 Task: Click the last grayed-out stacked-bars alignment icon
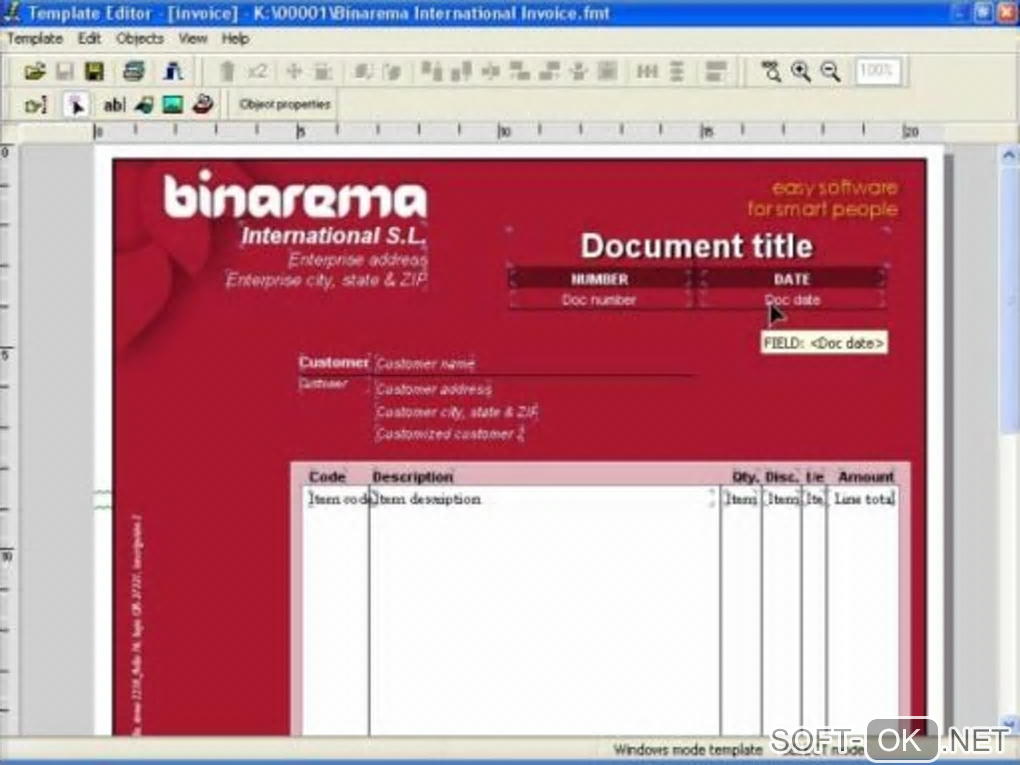[716, 71]
